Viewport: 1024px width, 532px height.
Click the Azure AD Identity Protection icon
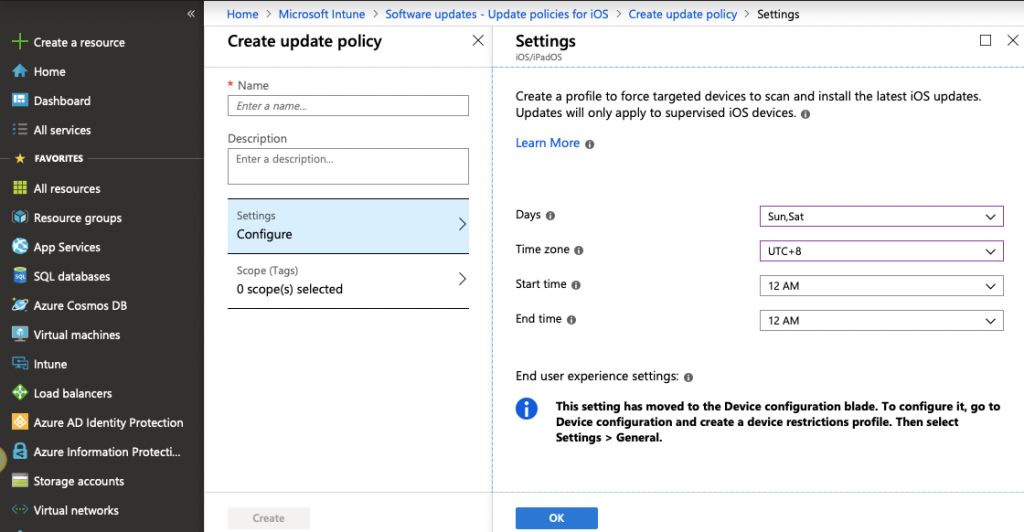[x=20, y=422]
